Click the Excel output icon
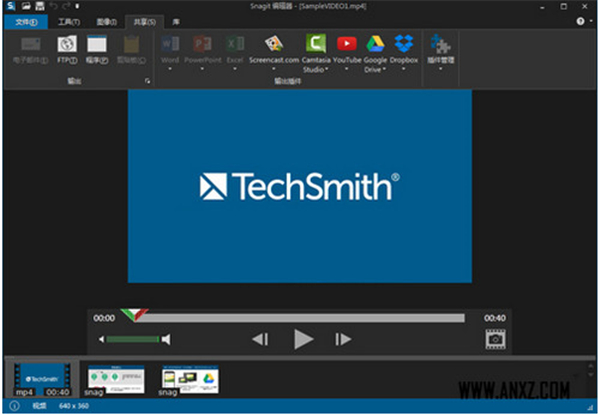 tap(235, 44)
